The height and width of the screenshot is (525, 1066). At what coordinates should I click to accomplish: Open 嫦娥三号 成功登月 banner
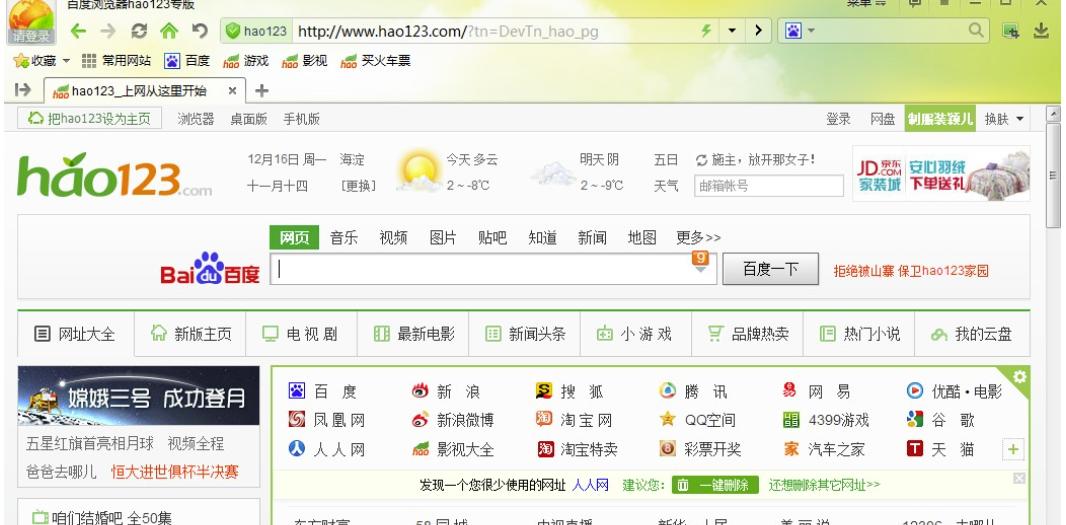pos(139,396)
